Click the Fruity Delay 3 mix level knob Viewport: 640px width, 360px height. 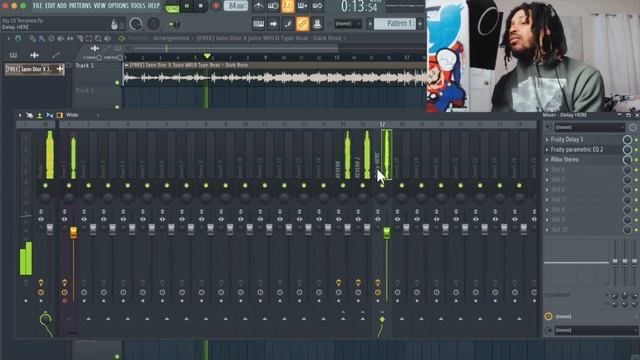(627, 140)
